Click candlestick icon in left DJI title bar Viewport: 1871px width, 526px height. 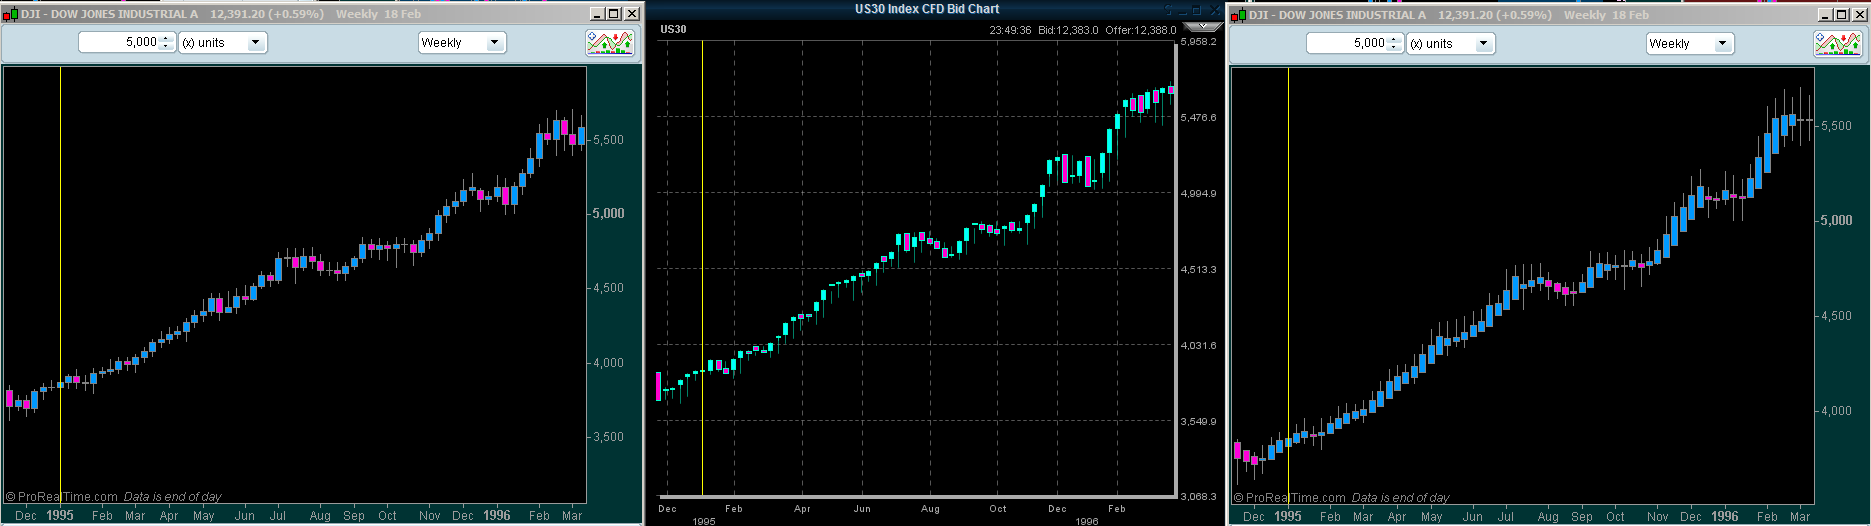(x=10, y=14)
